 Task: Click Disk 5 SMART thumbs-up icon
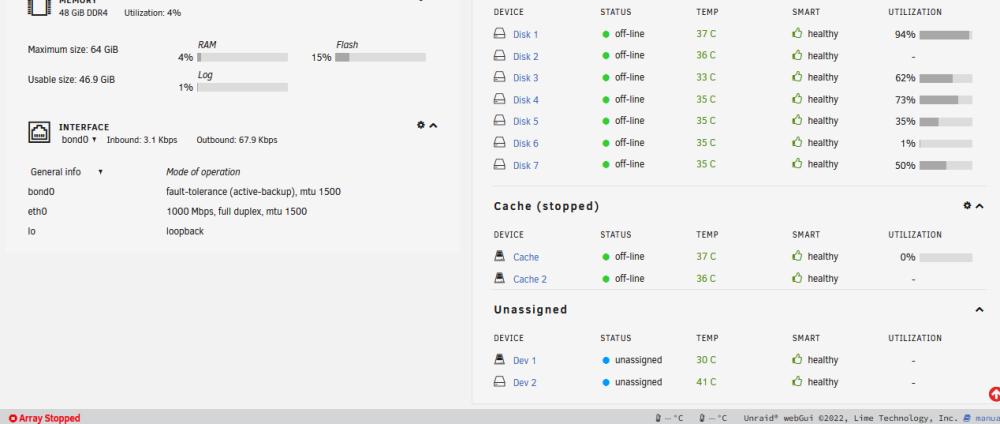797,120
